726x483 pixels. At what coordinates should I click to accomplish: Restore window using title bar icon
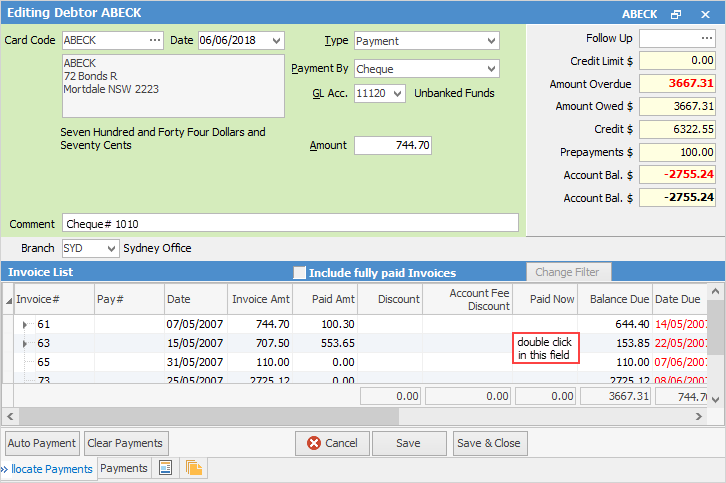coord(676,14)
